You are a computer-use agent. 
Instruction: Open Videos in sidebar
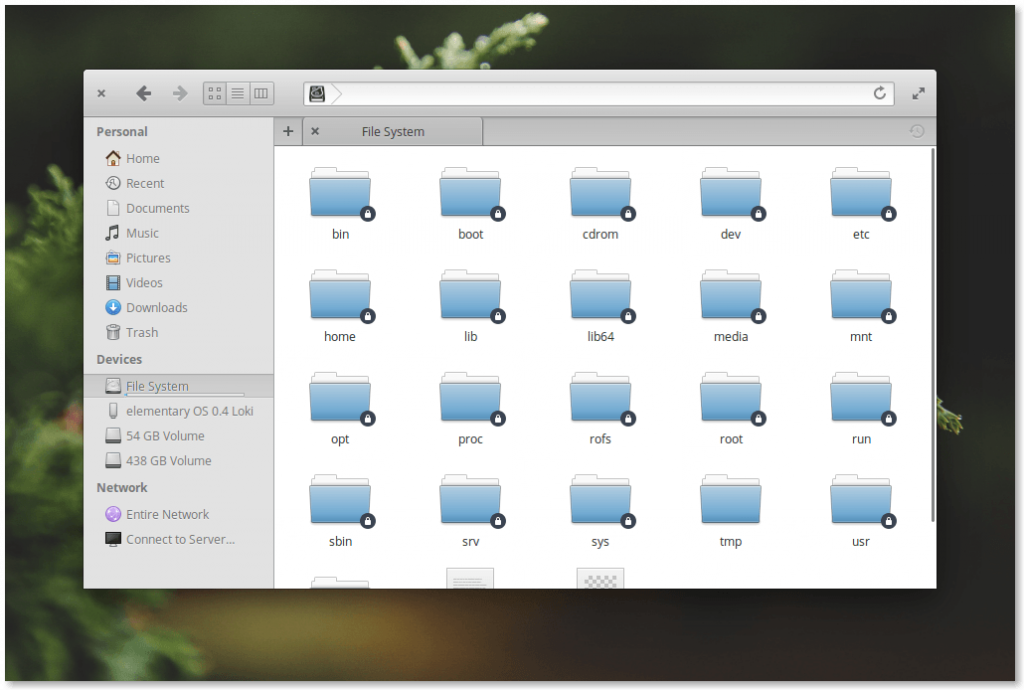(178, 283)
